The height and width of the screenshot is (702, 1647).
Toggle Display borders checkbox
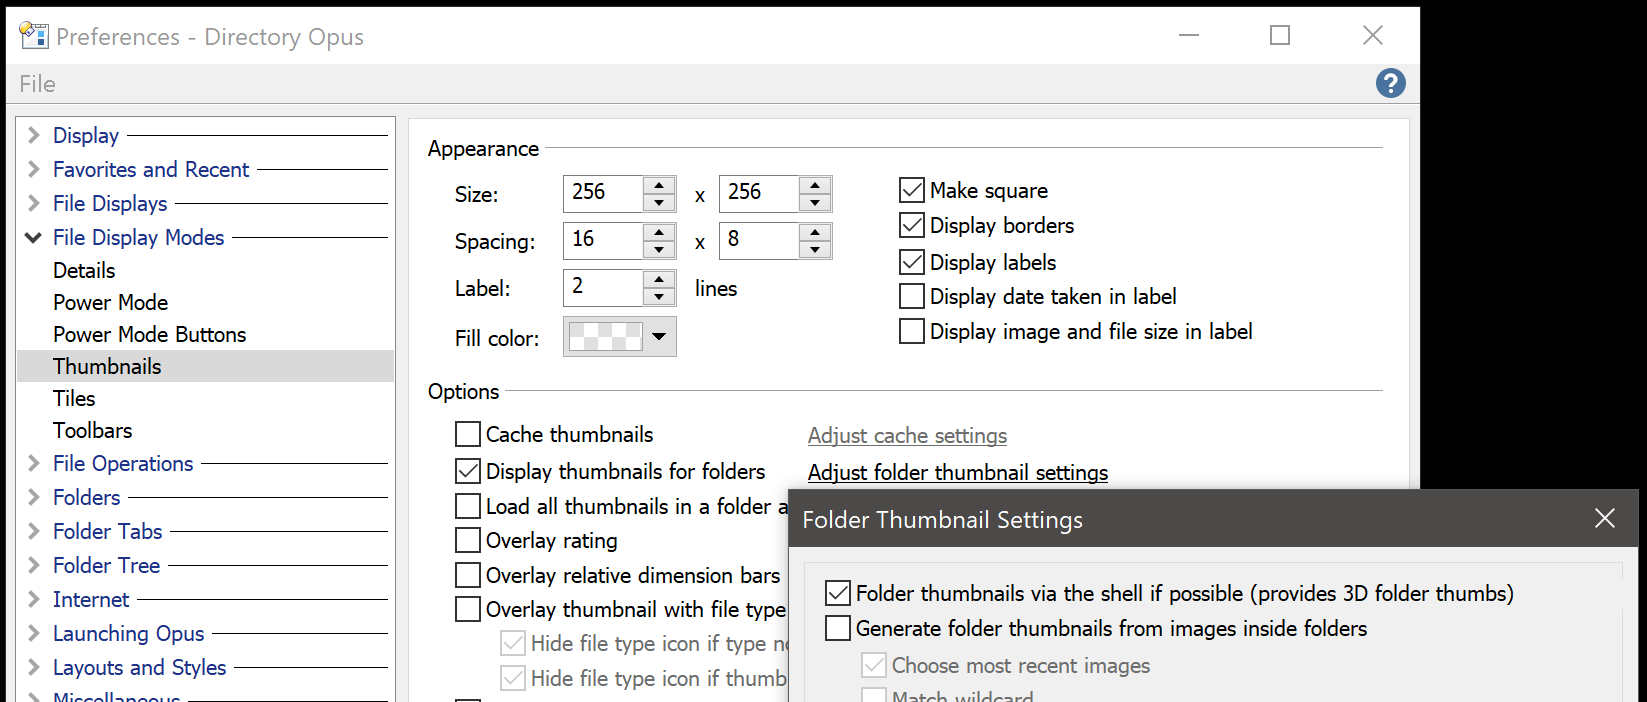click(x=912, y=225)
